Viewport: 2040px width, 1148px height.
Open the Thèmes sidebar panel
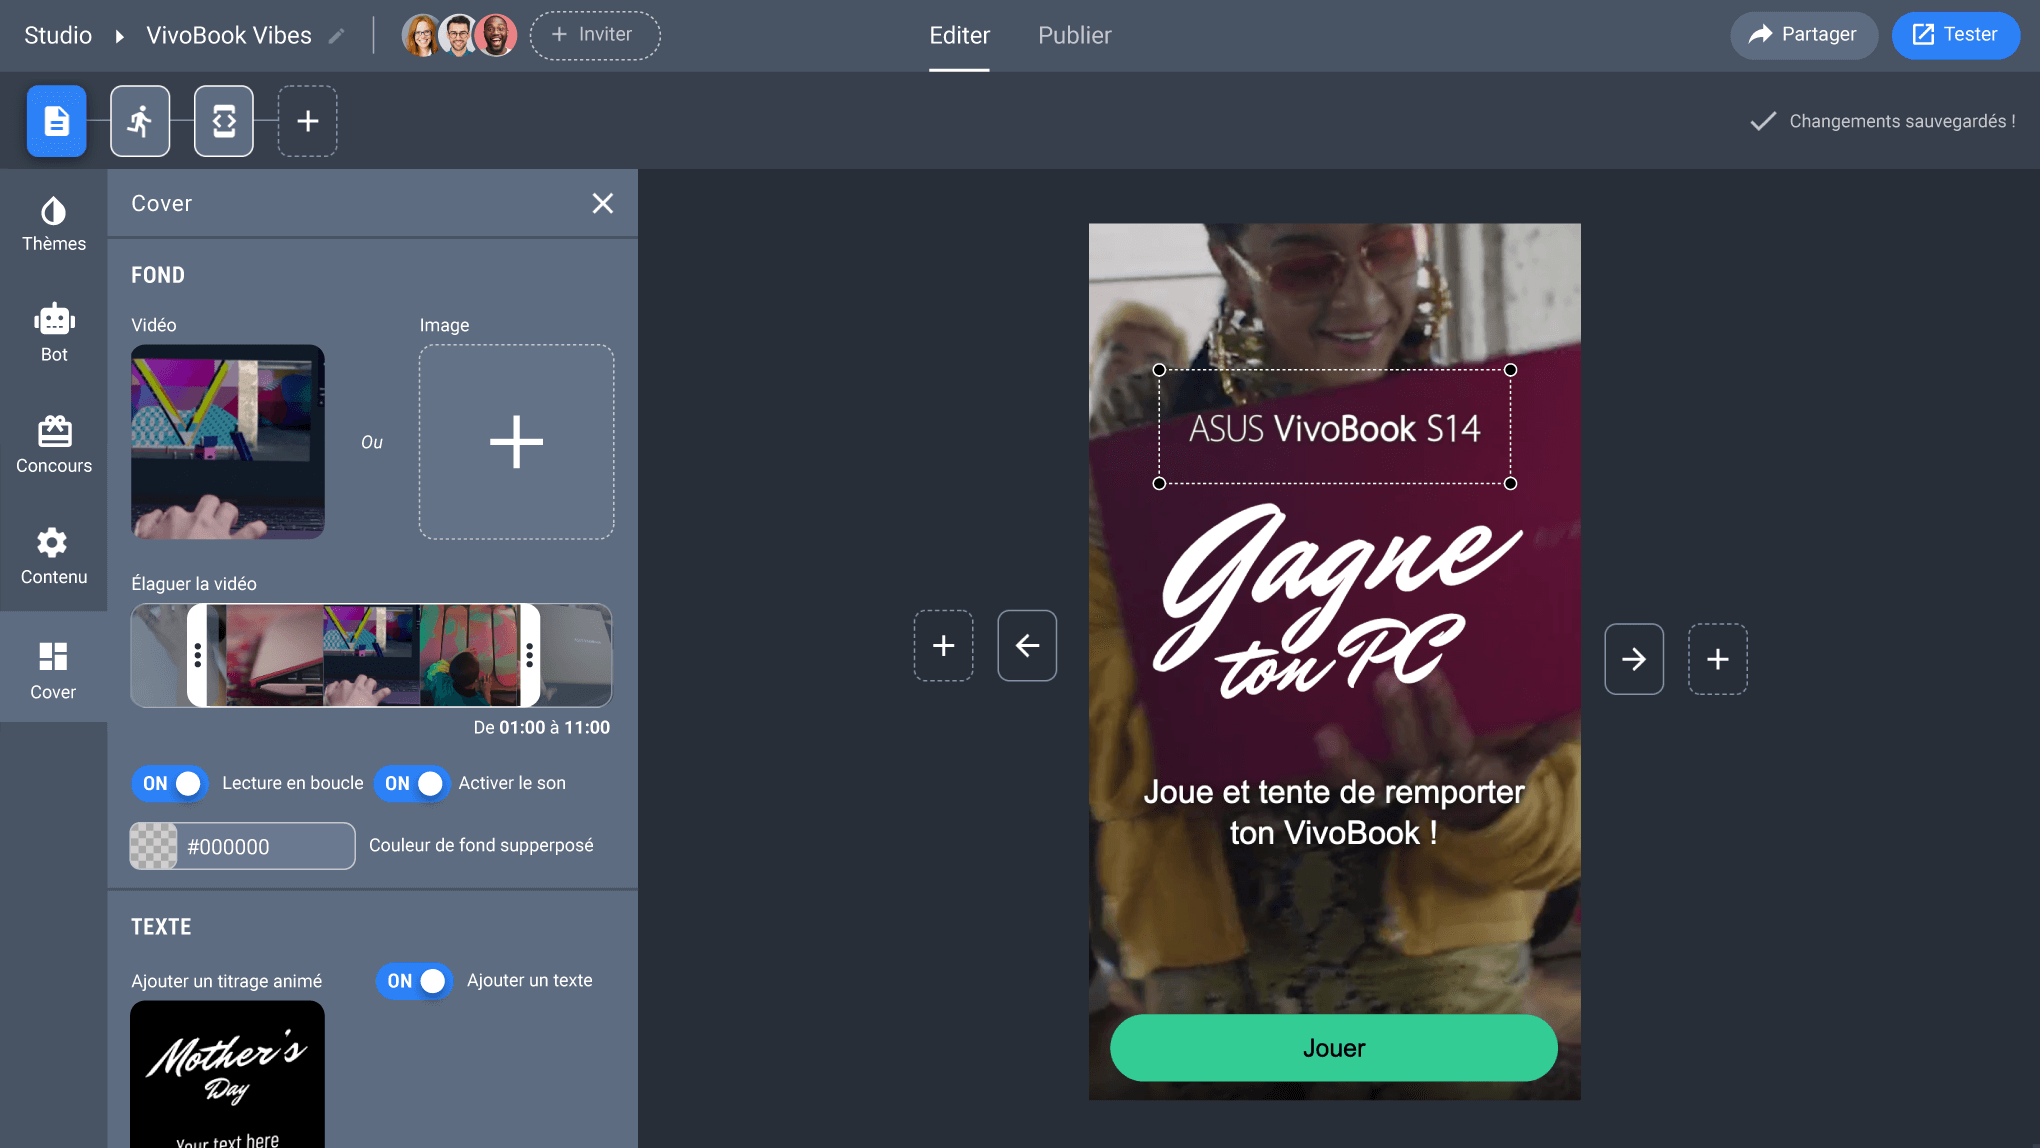click(x=53, y=224)
